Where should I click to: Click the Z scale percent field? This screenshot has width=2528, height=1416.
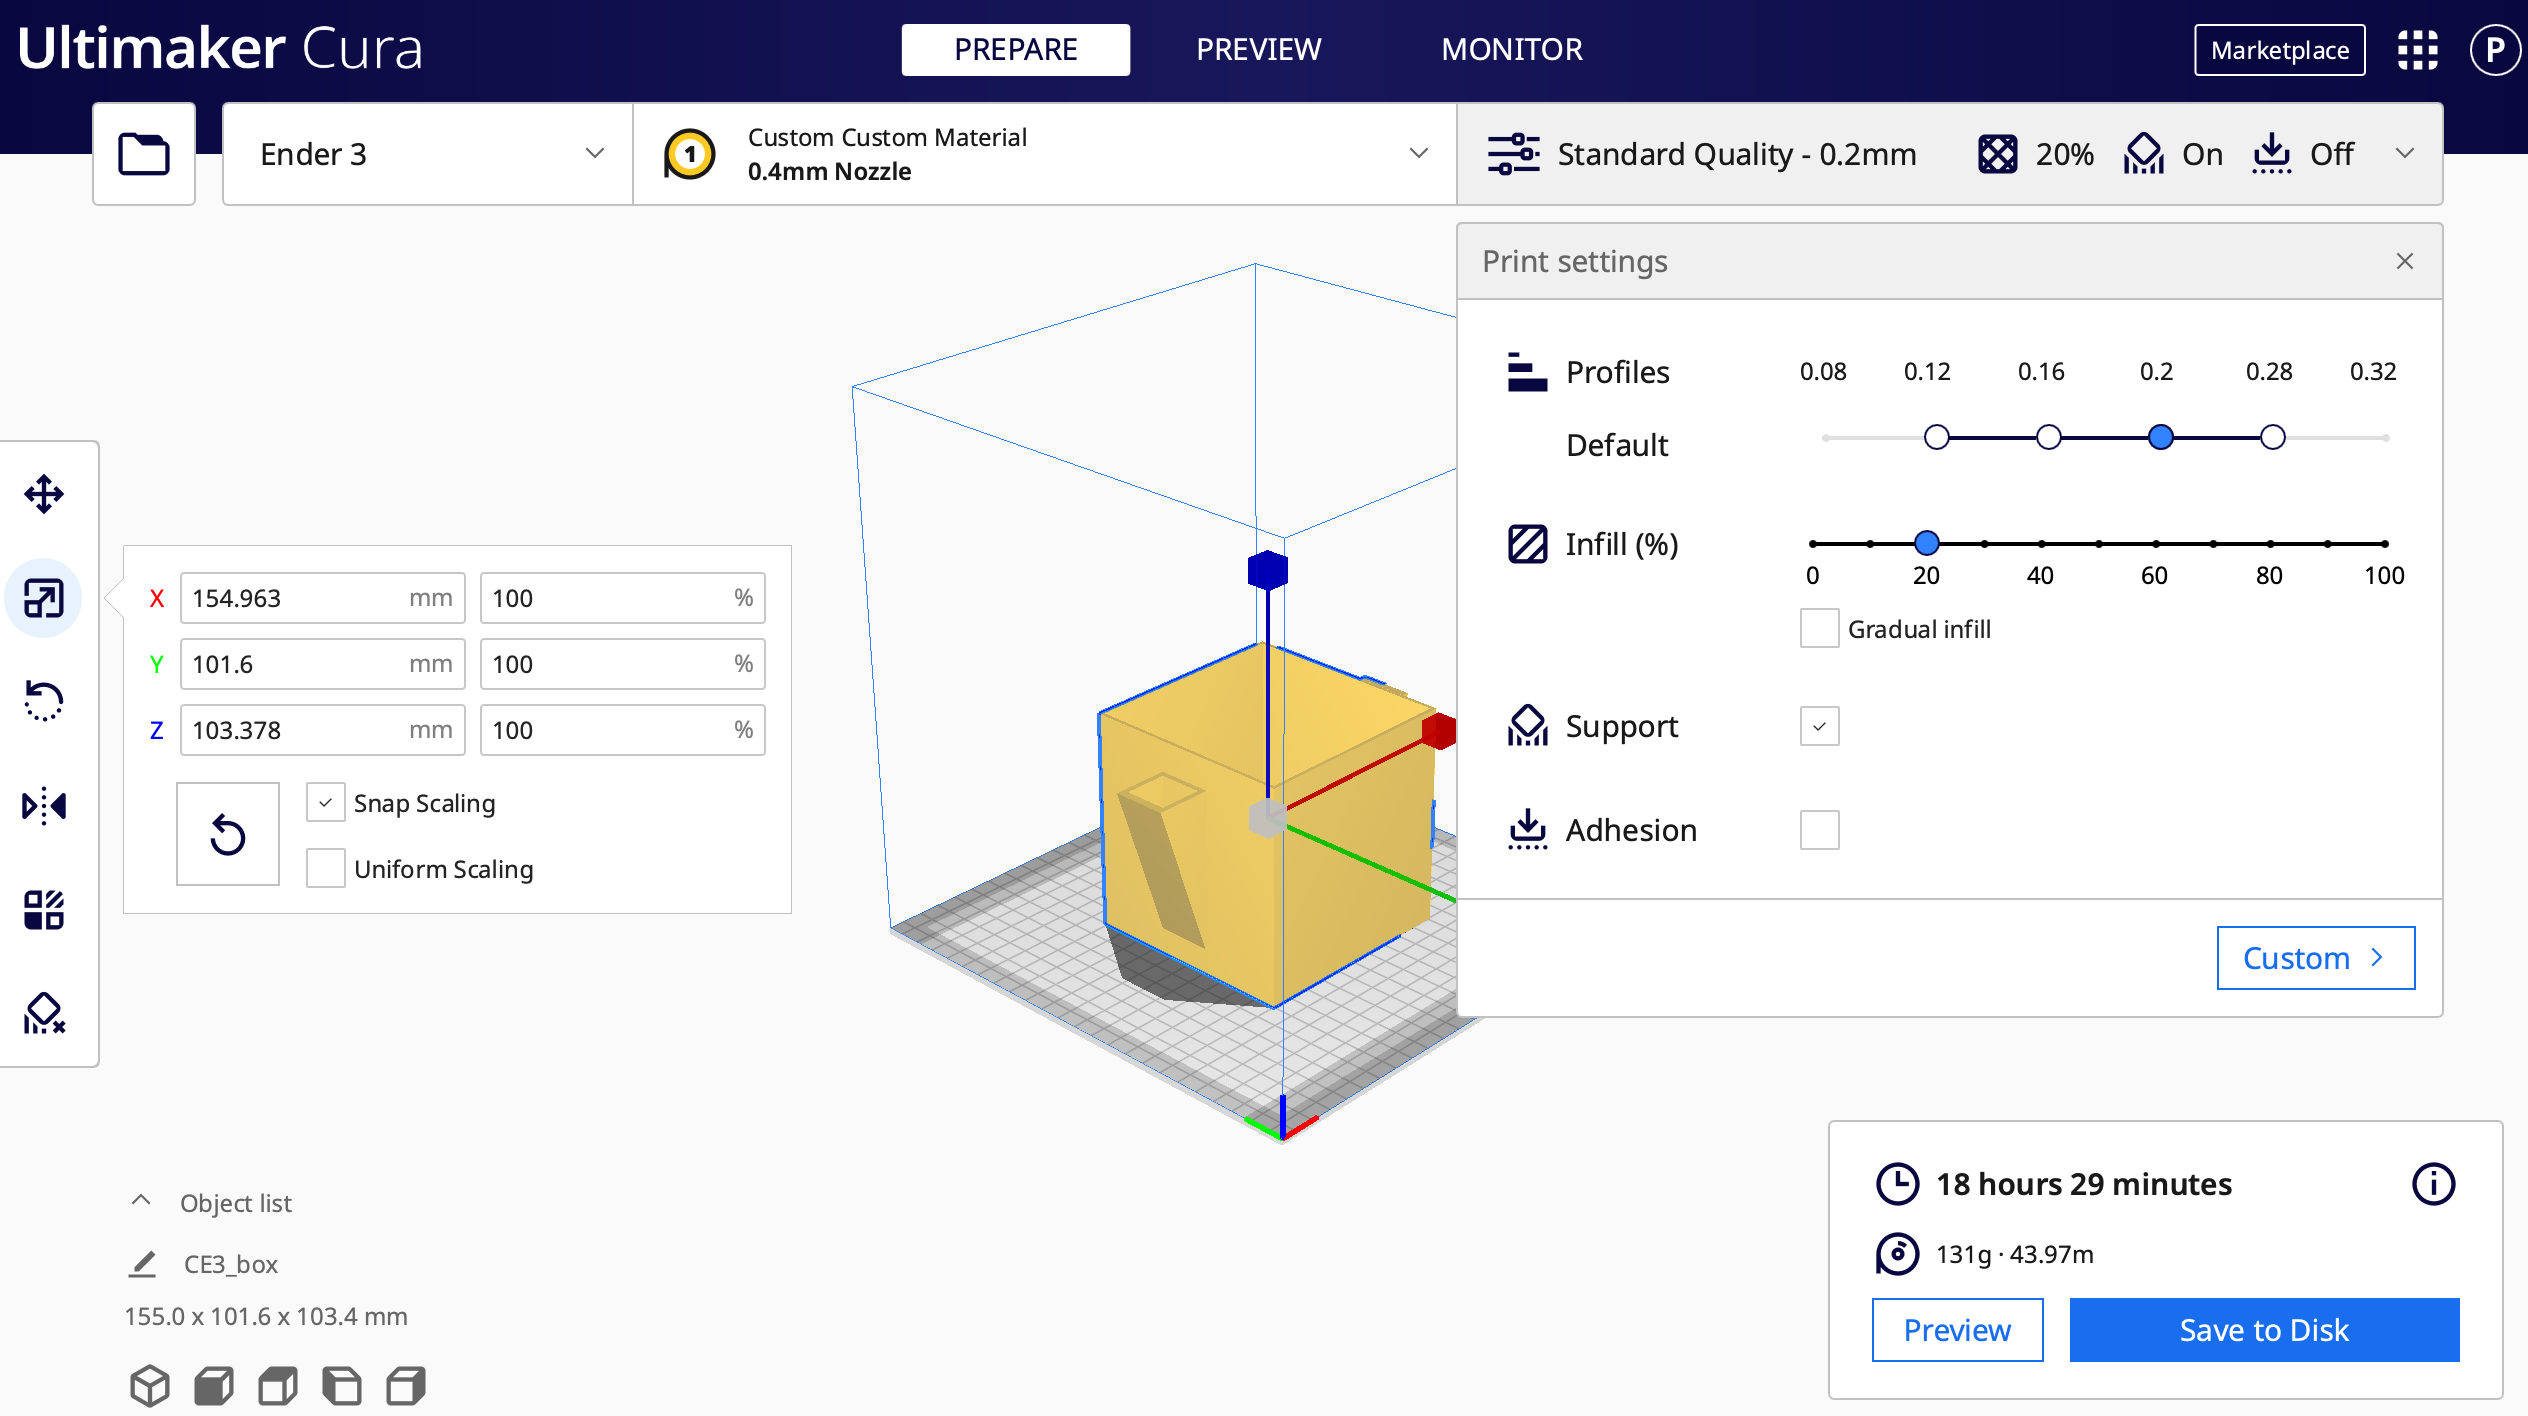pyautogui.click(x=623, y=730)
